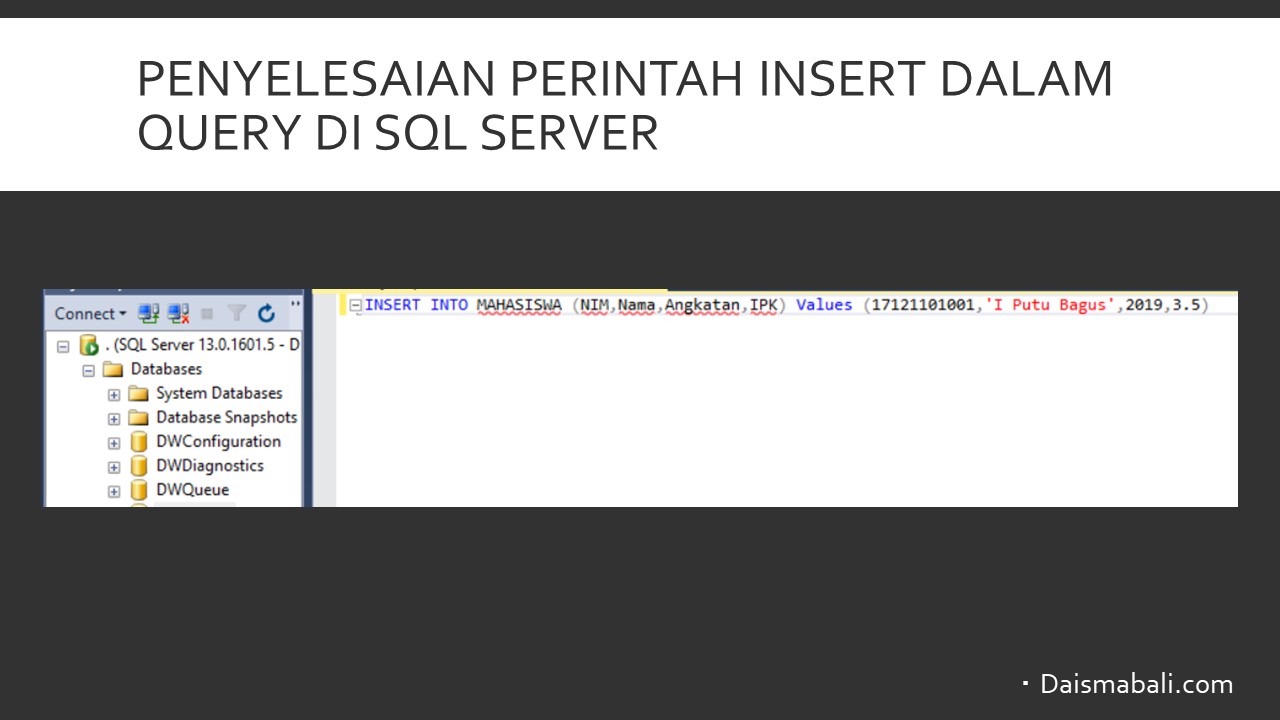Viewport: 1280px width, 720px height.
Task: Expand the DWQueue database node
Action: [x=114, y=491]
